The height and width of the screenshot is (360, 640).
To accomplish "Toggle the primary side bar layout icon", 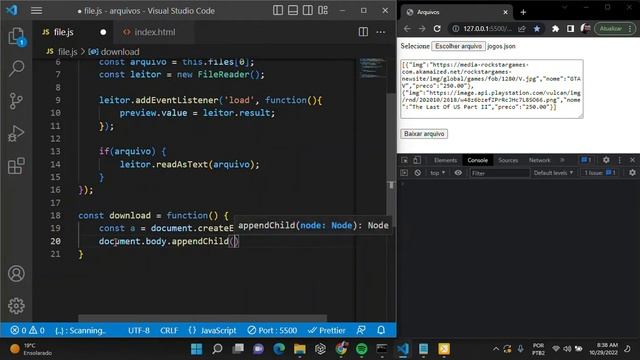I will [x=278, y=10].
